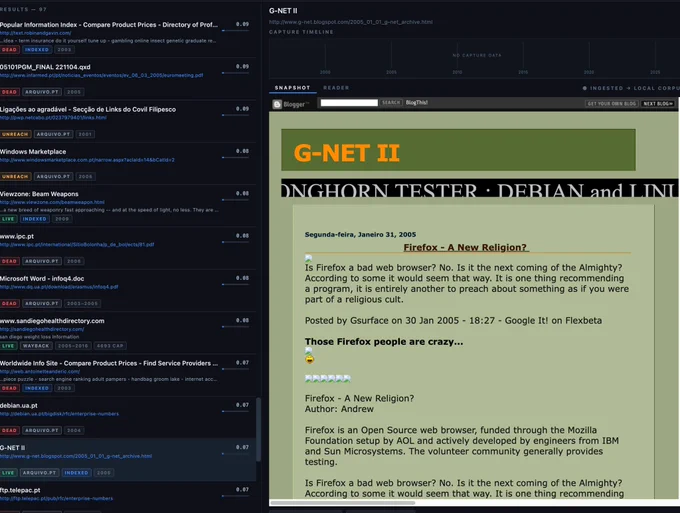Screen dimensions: 680x513
Task: Open 'Firefox - A New Religion?' post title link
Action: 466,247
